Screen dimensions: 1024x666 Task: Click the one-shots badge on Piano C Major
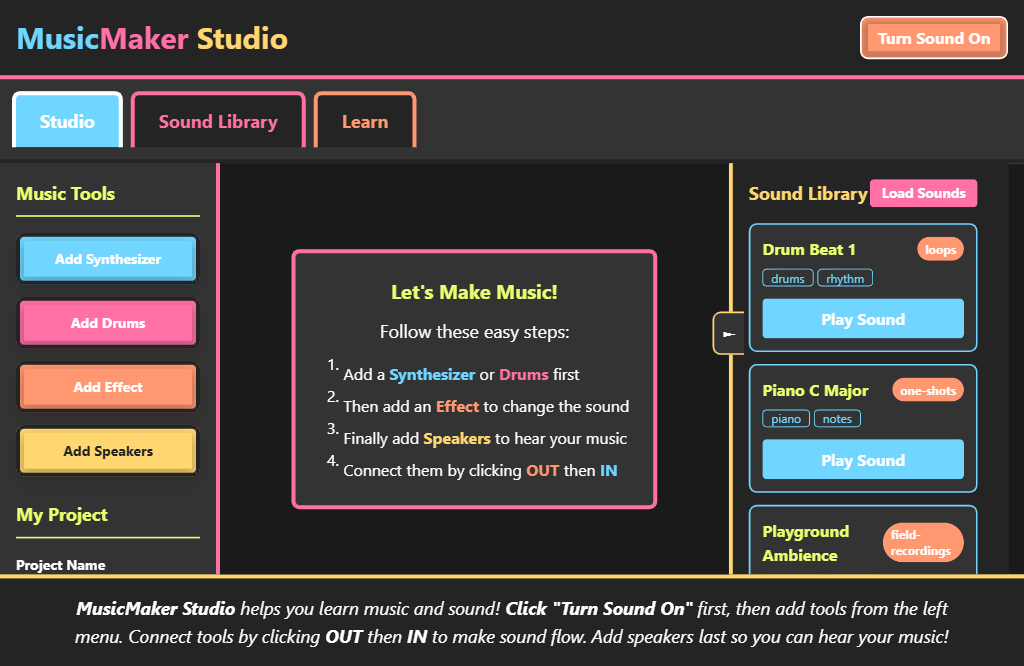(928, 390)
